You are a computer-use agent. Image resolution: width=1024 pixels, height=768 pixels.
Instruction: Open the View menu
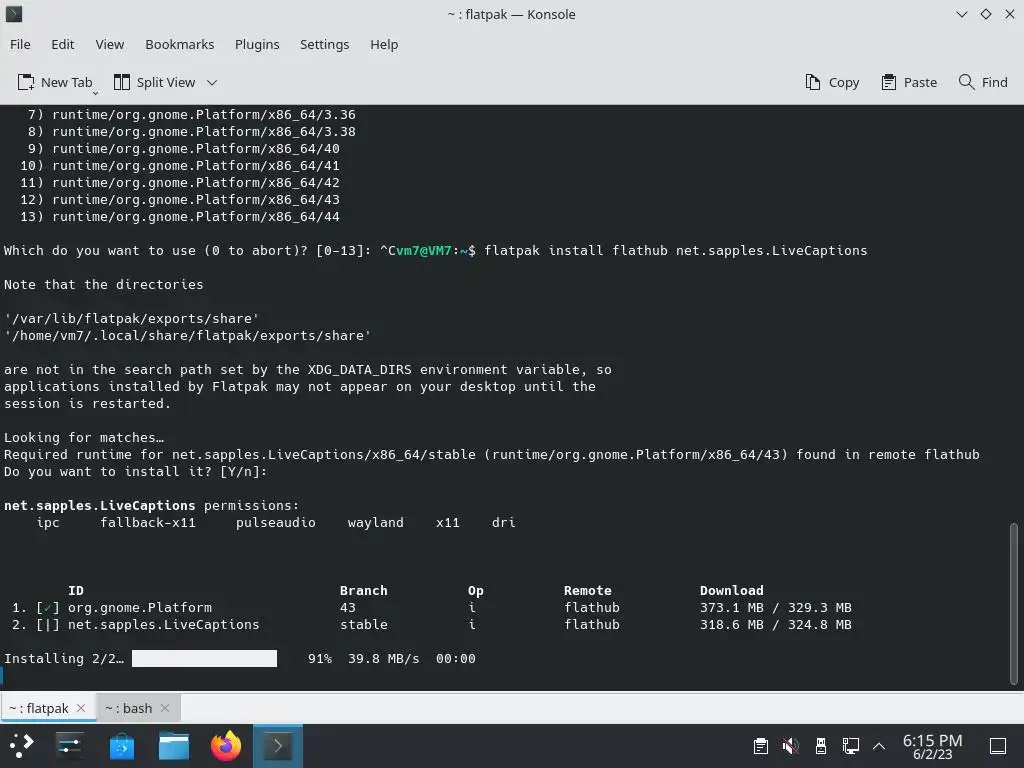(110, 44)
